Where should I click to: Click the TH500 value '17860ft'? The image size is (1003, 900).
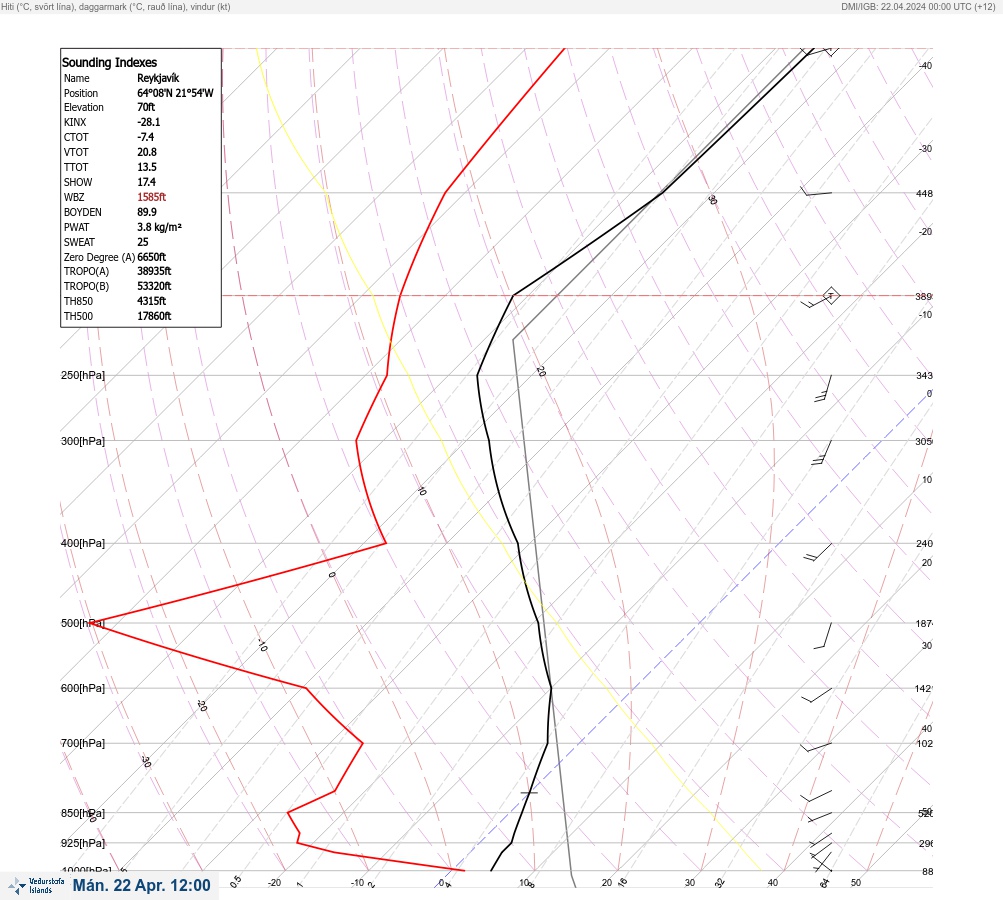click(x=154, y=316)
